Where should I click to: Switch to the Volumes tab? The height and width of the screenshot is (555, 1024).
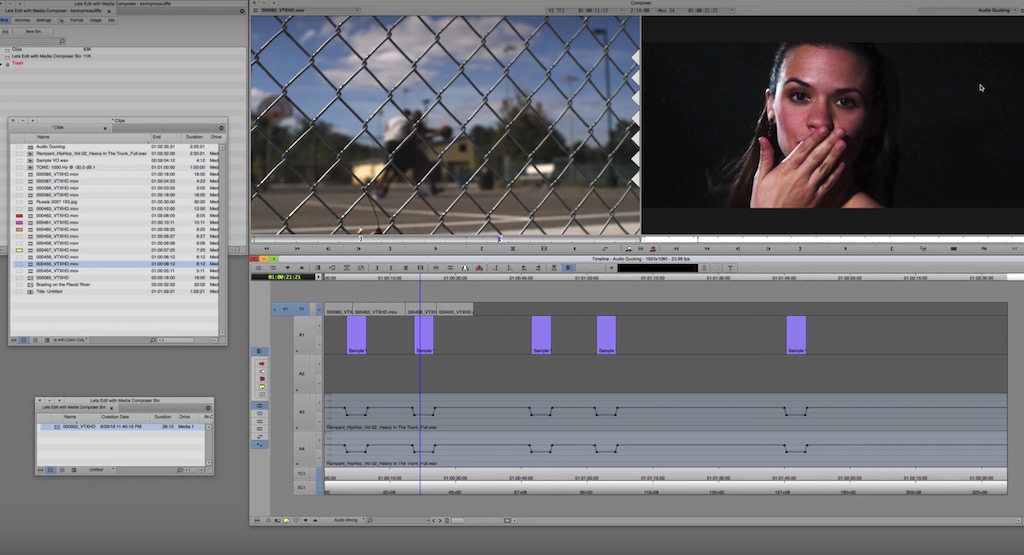[21, 20]
